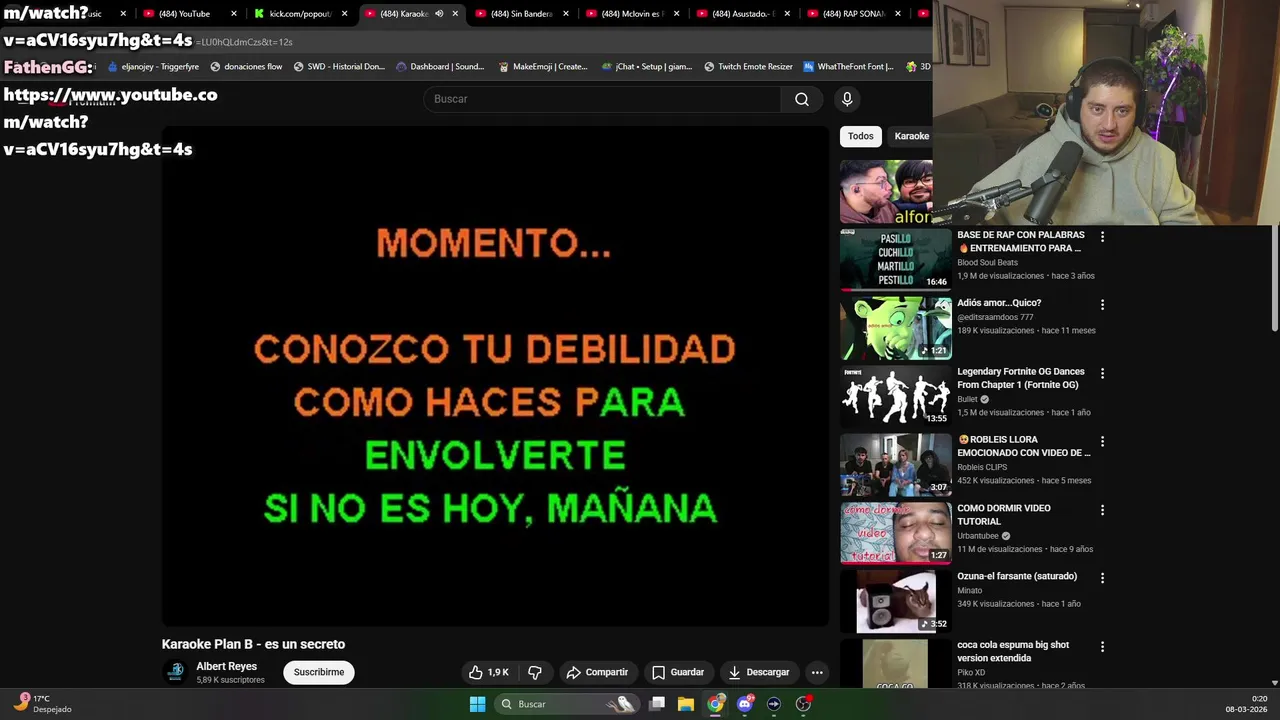
Task: Close the Sin Bandera tab
Action: pos(566,14)
